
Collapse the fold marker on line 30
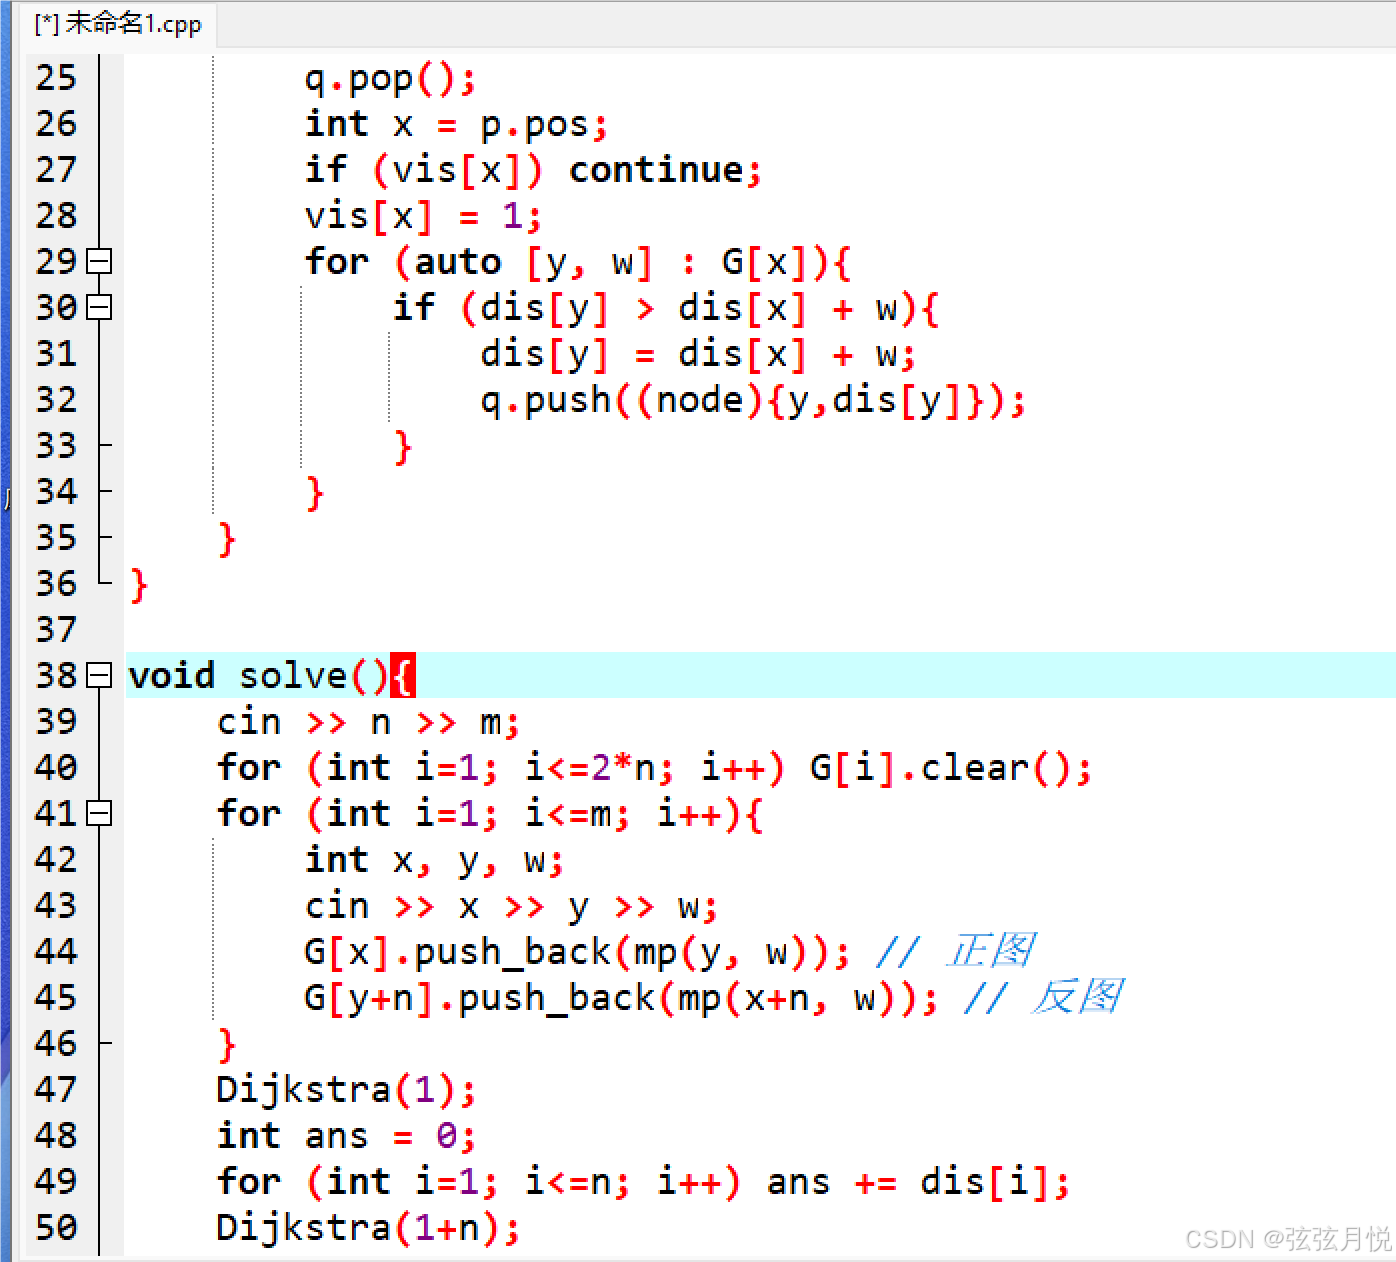pyautogui.click(x=97, y=307)
